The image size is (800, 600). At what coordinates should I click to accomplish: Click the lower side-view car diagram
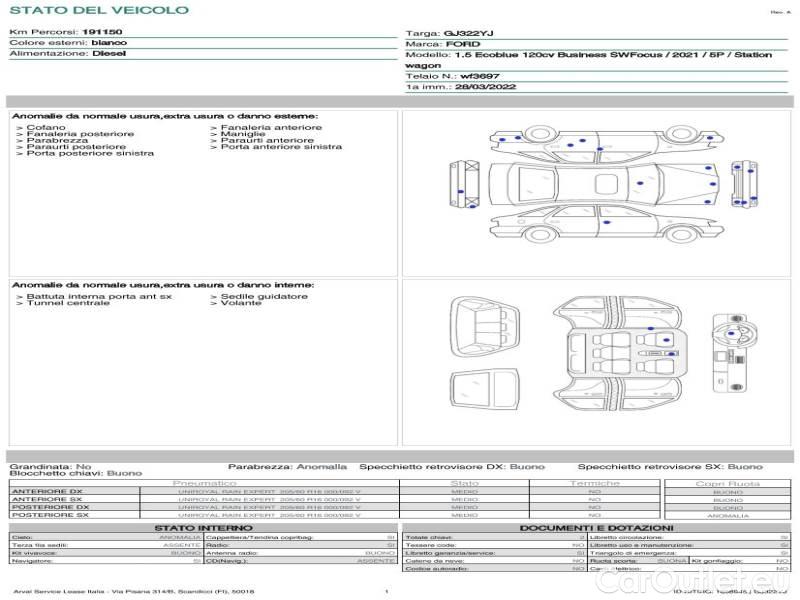[607, 223]
